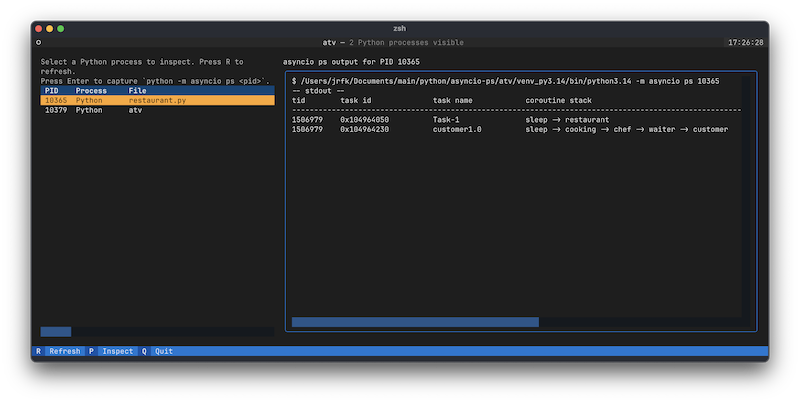Click the command palette circle icon in header

point(38,43)
